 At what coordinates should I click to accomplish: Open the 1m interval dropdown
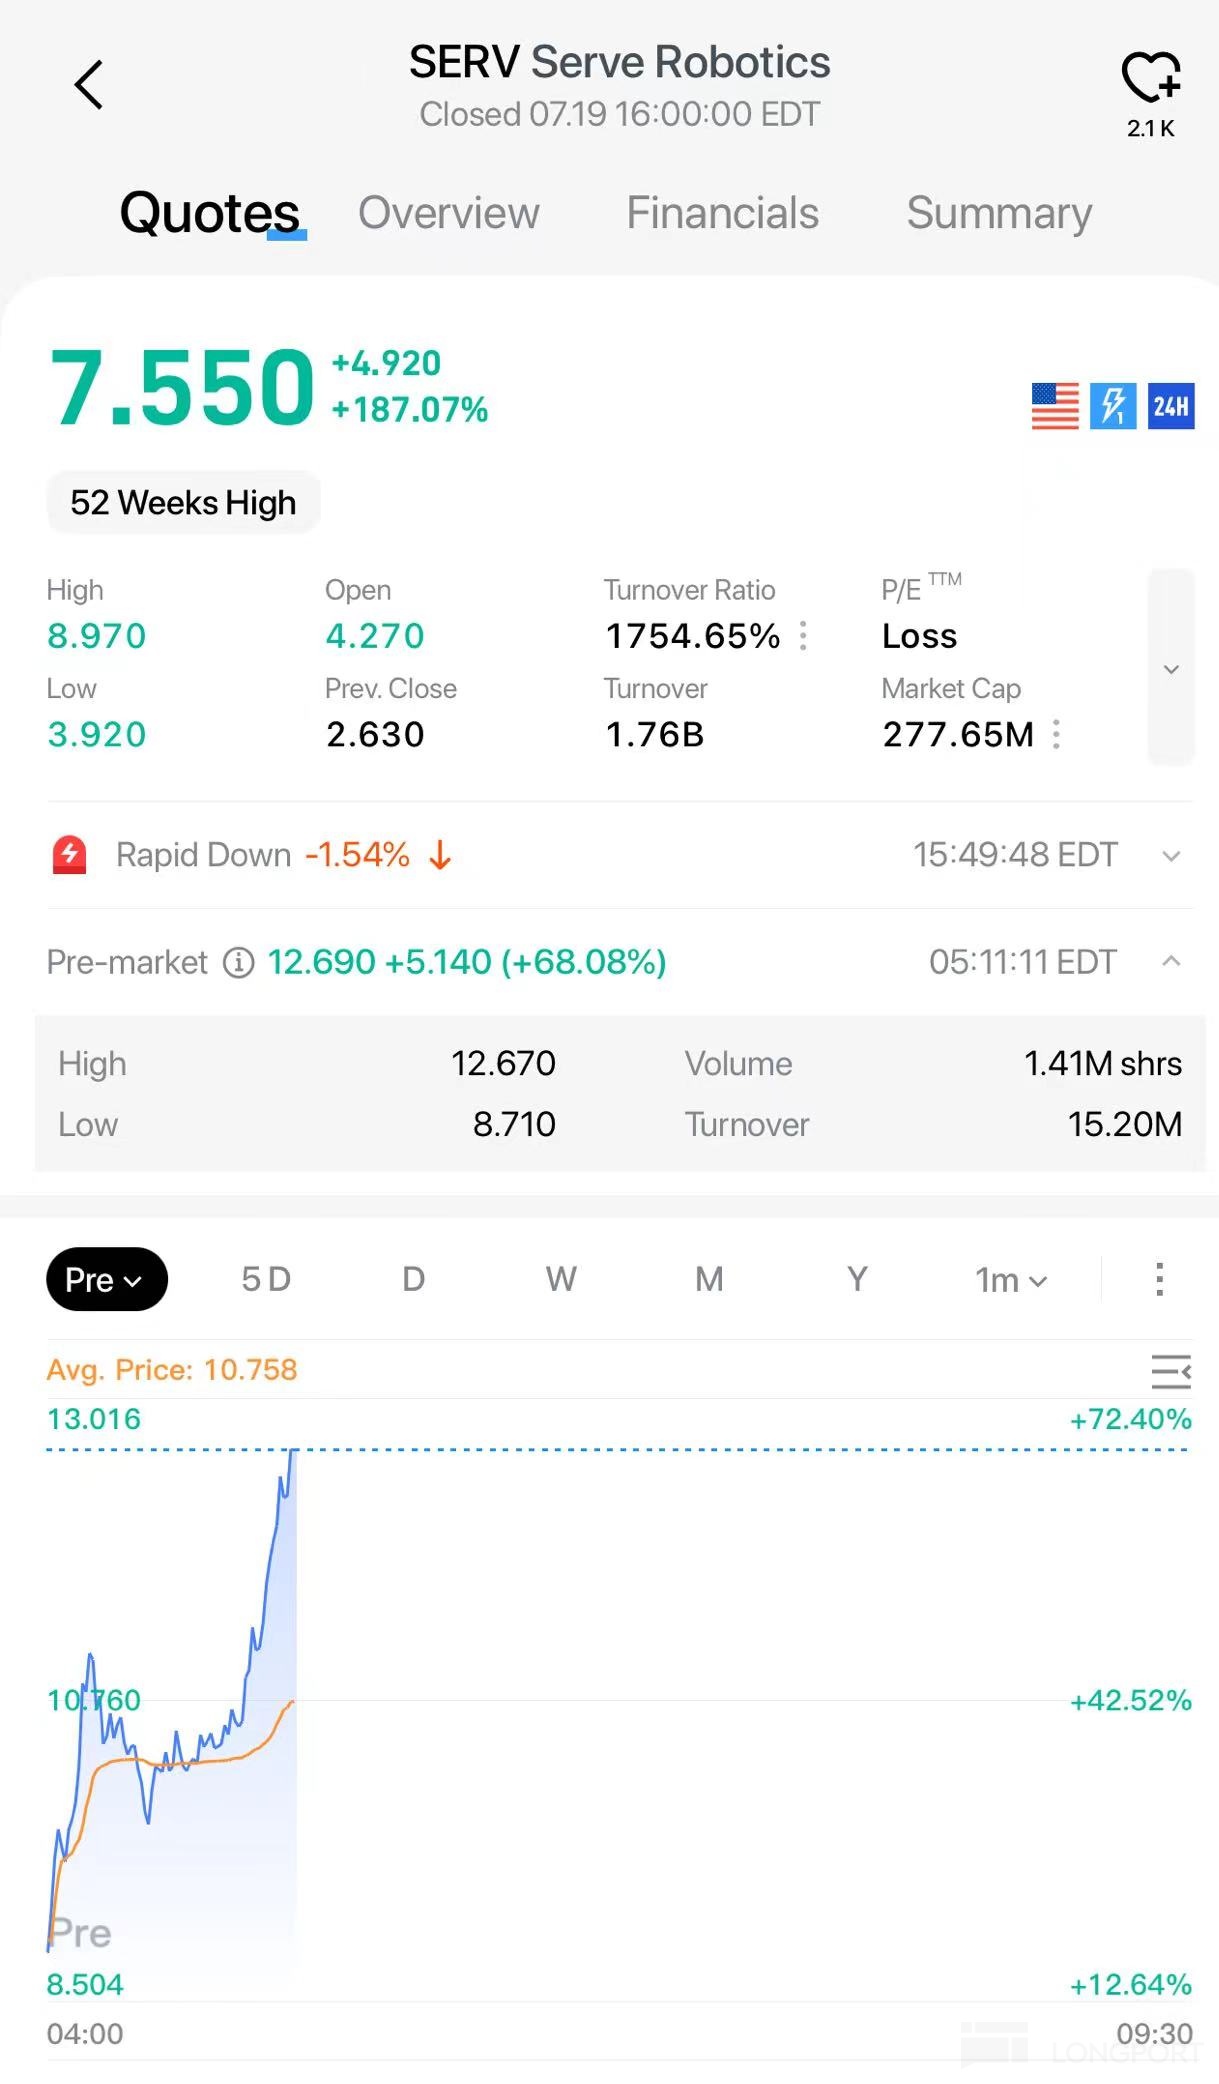1011,1280
